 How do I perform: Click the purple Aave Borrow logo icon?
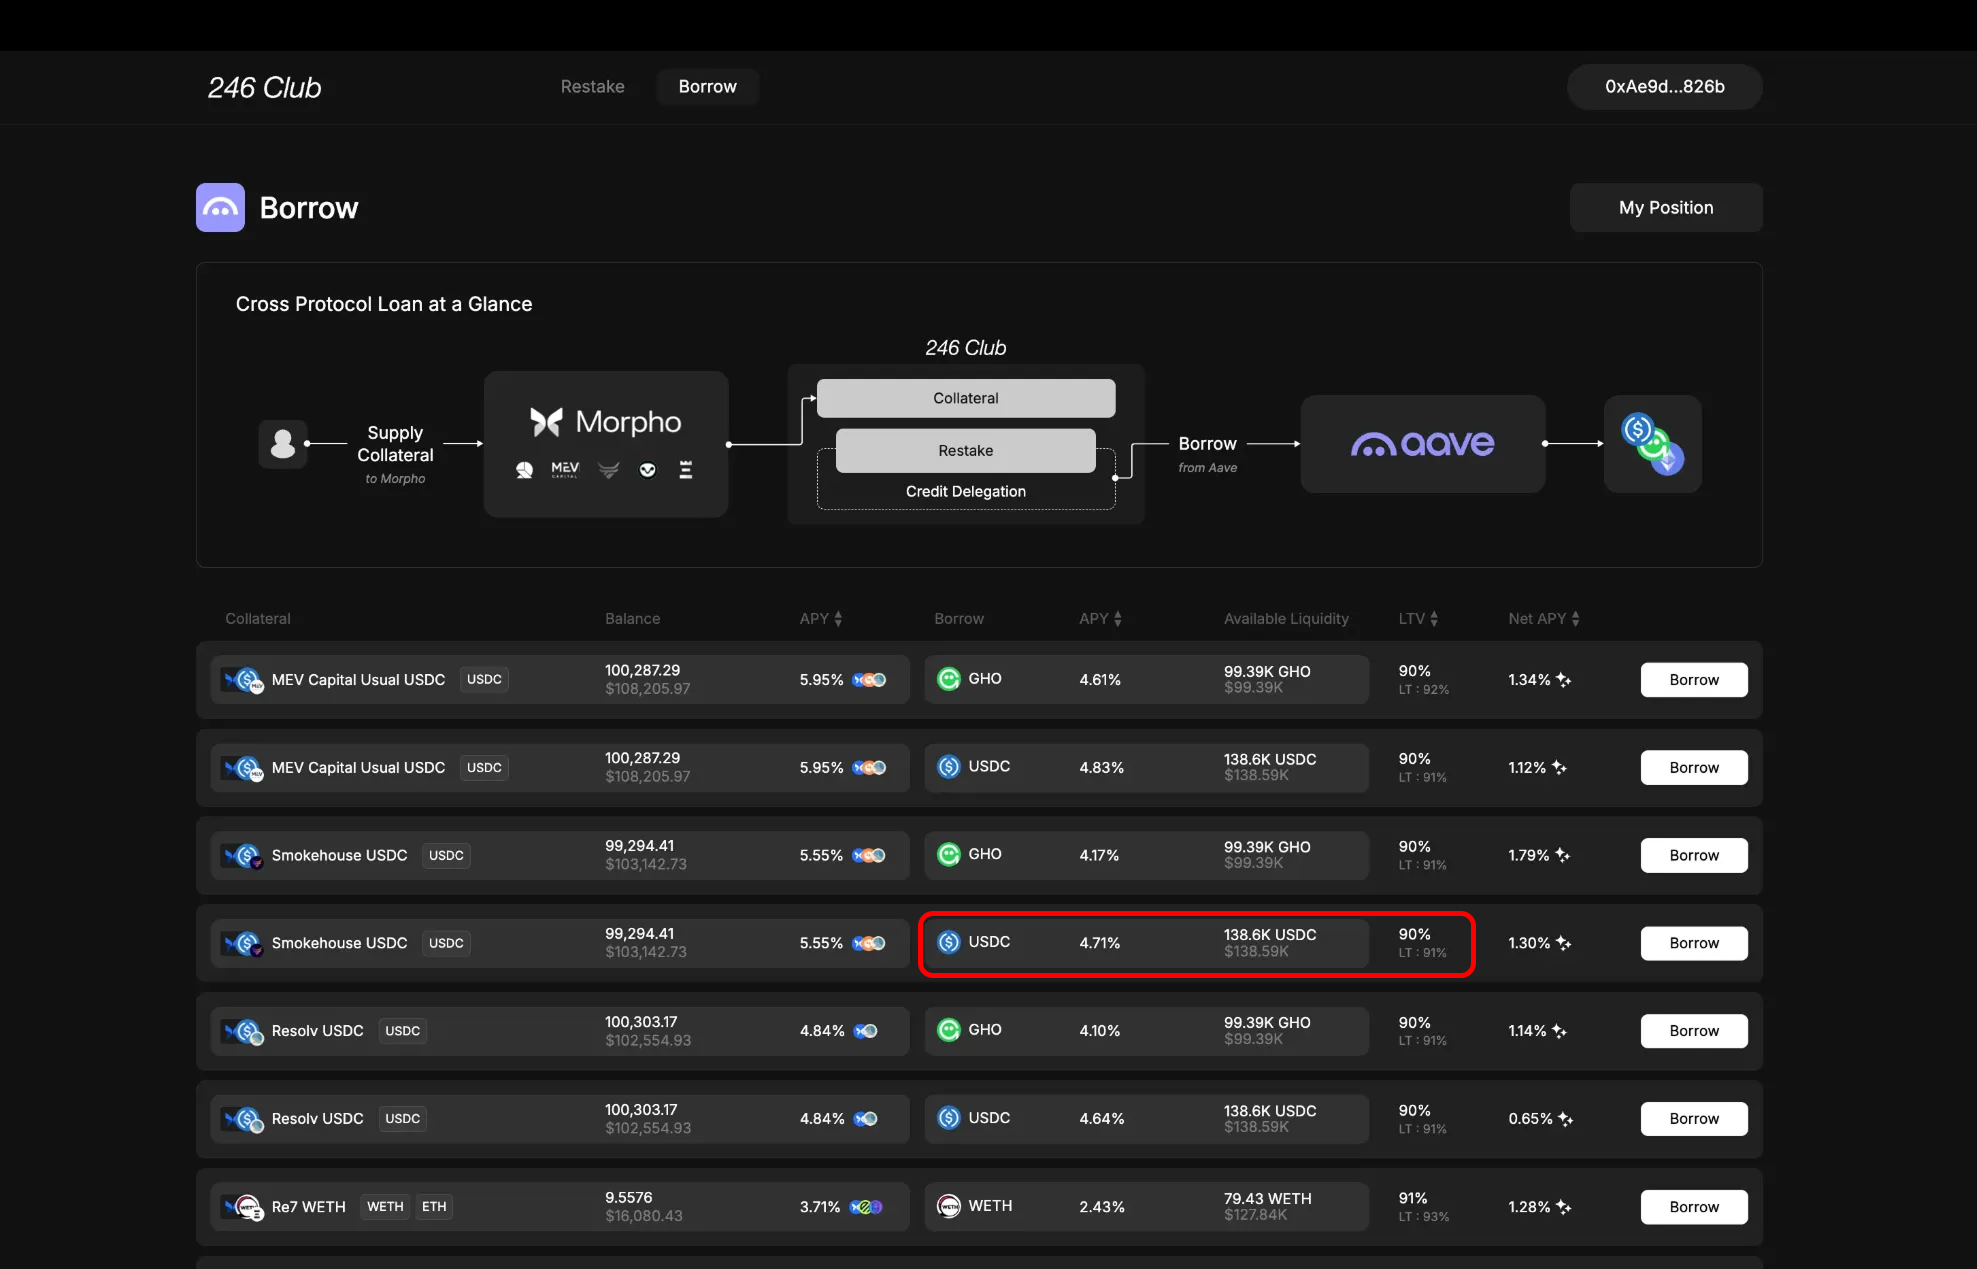[220, 207]
